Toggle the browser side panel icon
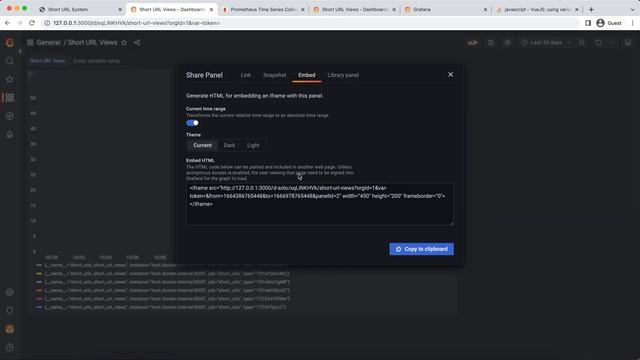The height and width of the screenshot is (360, 640). click(x=588, y=23)
